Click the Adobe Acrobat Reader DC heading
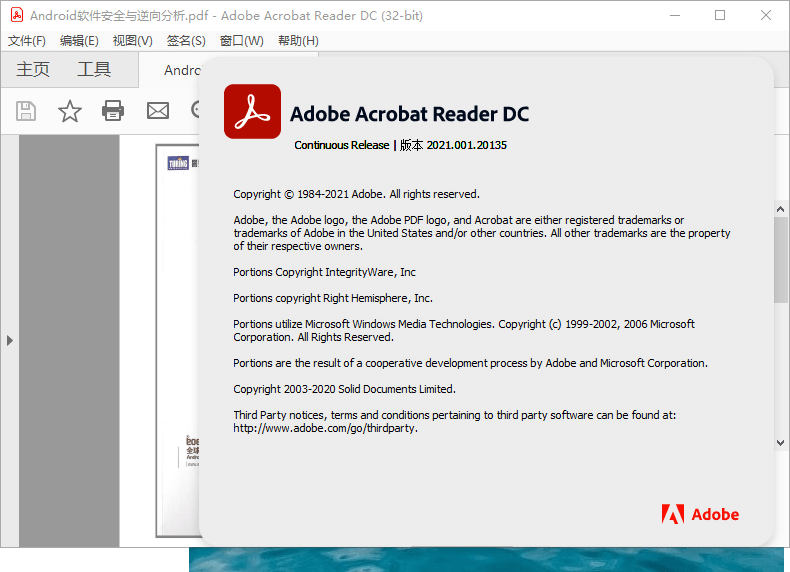The width and height of the screenshot is (790, 572). point(410,114)
